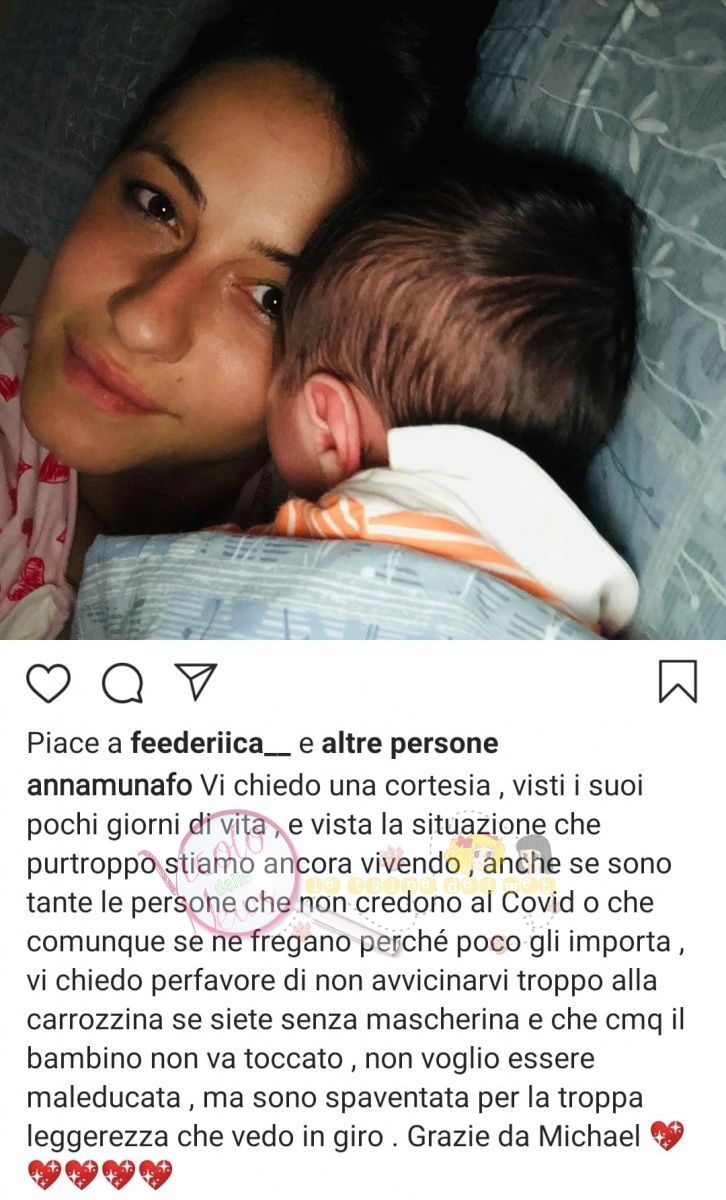Image resolution: width=726 pixels, height=1200 pixels.
Task: Like the post with the heart icon
Action: pyautogui.click(x=48, y=683)
